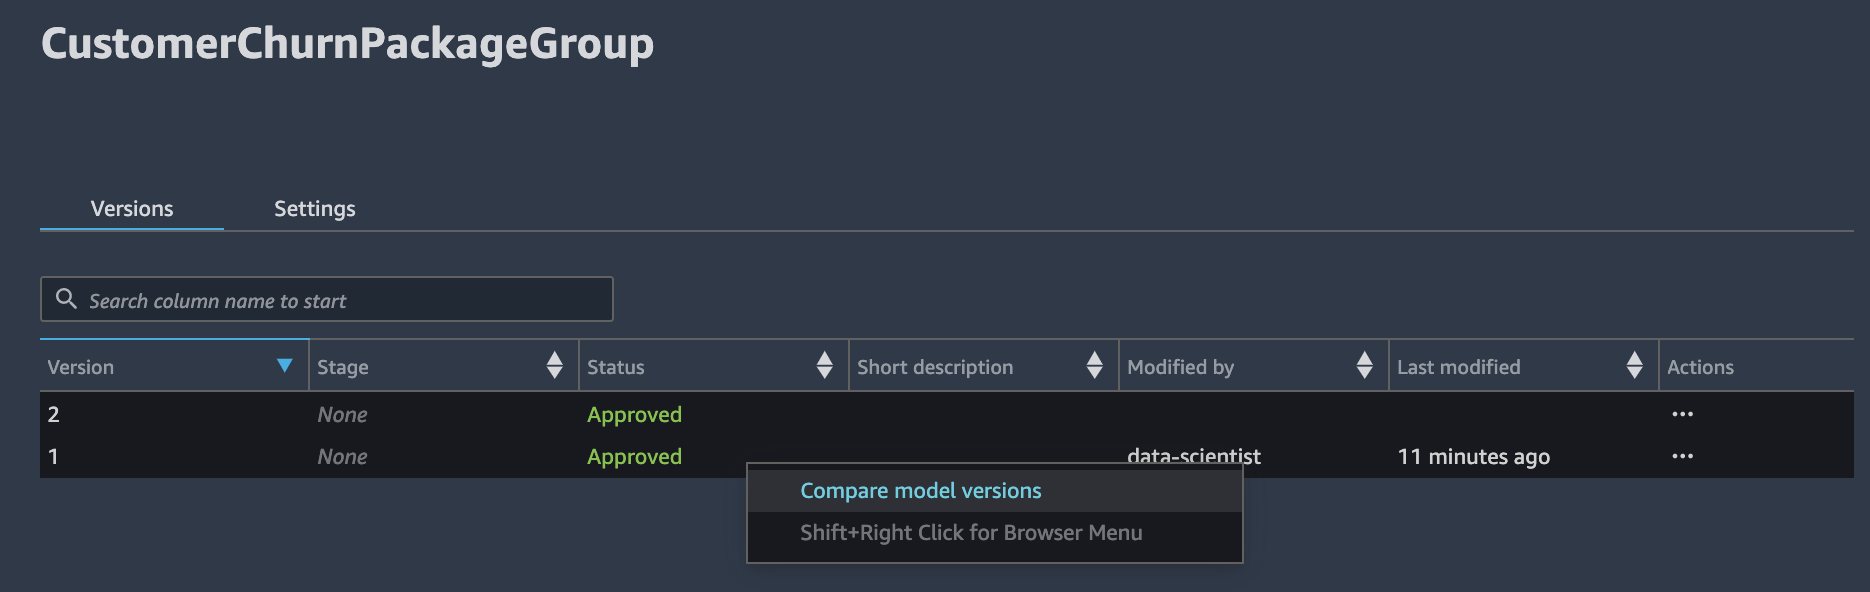Select version 2 row number
1870x592 pixels.
[54, 414]
